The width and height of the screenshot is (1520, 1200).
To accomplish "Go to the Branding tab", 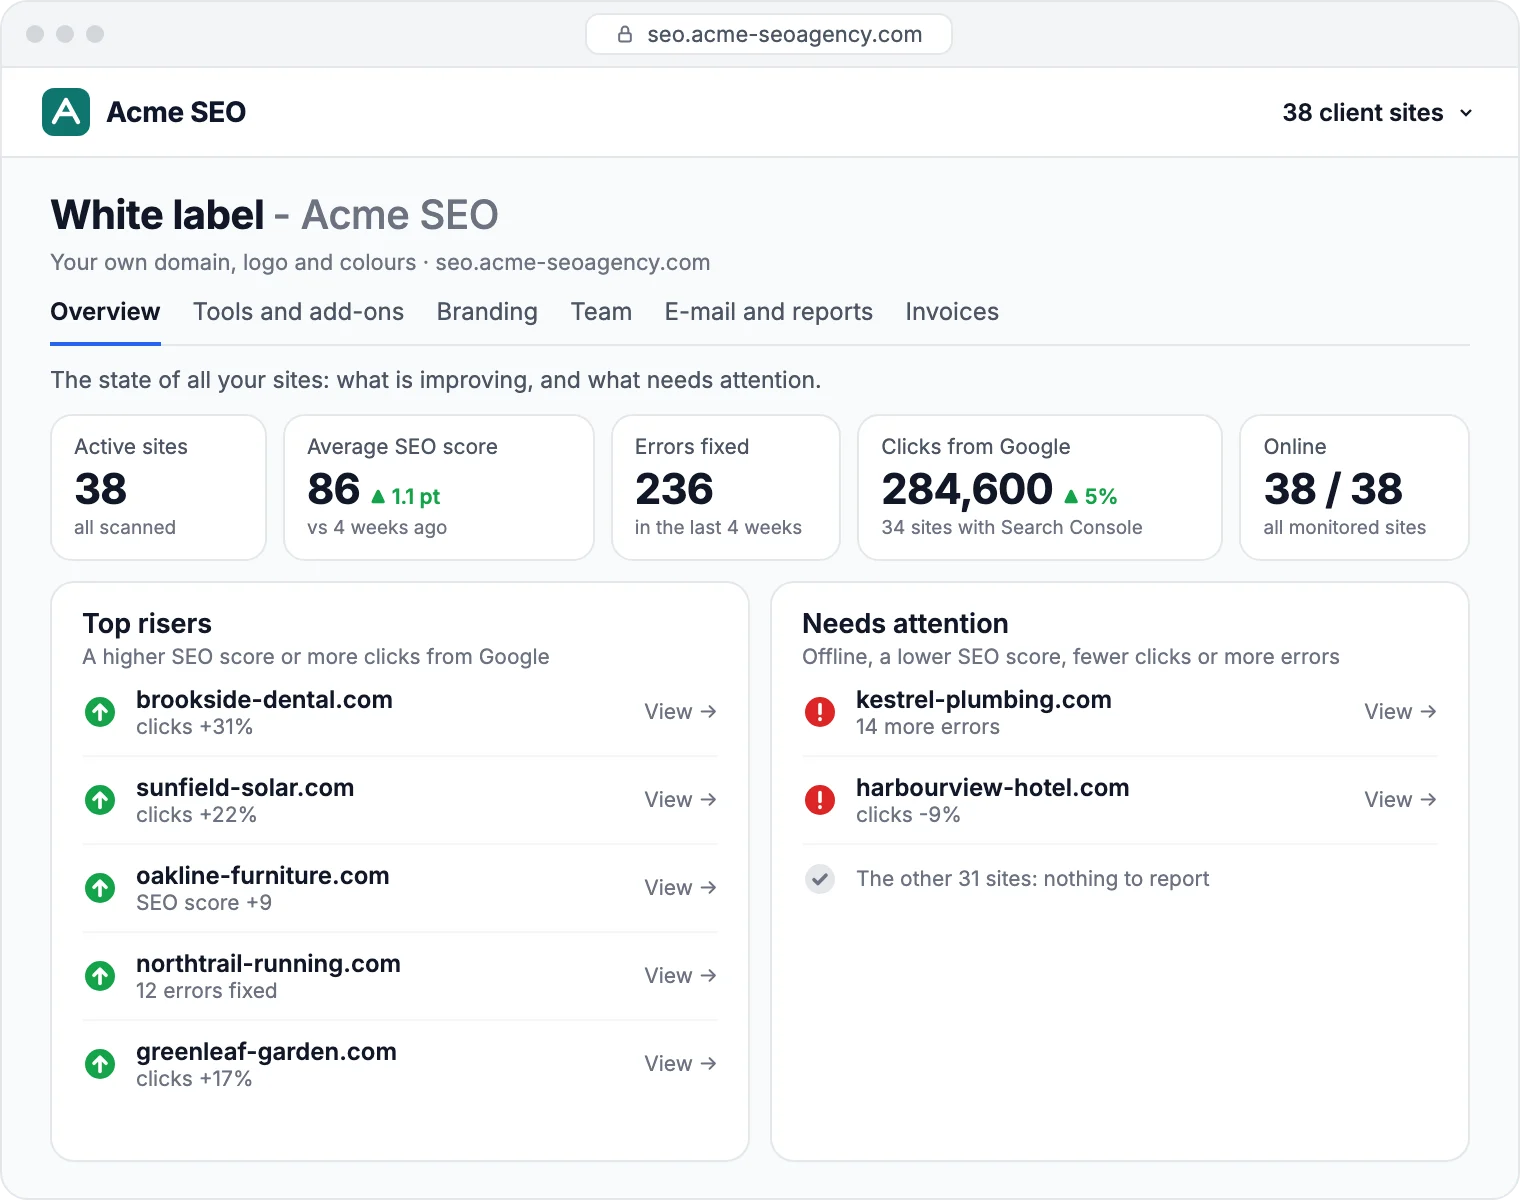I will (x=487, y=312).
